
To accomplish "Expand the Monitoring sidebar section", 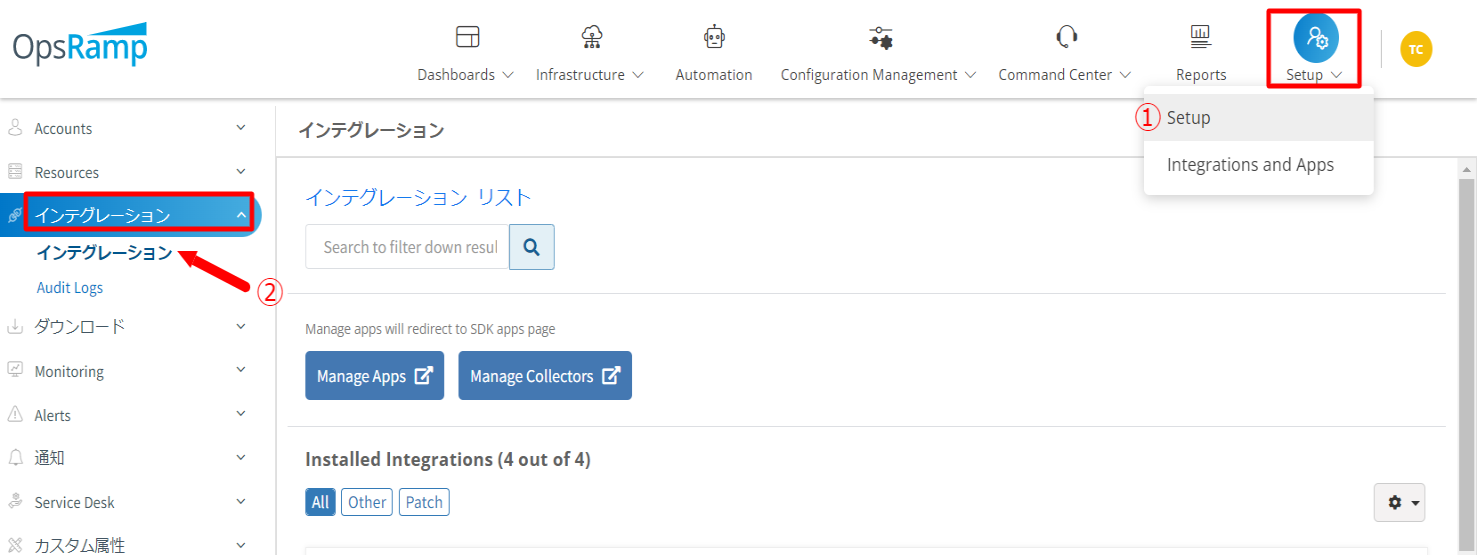I will (x=240, y=370).
